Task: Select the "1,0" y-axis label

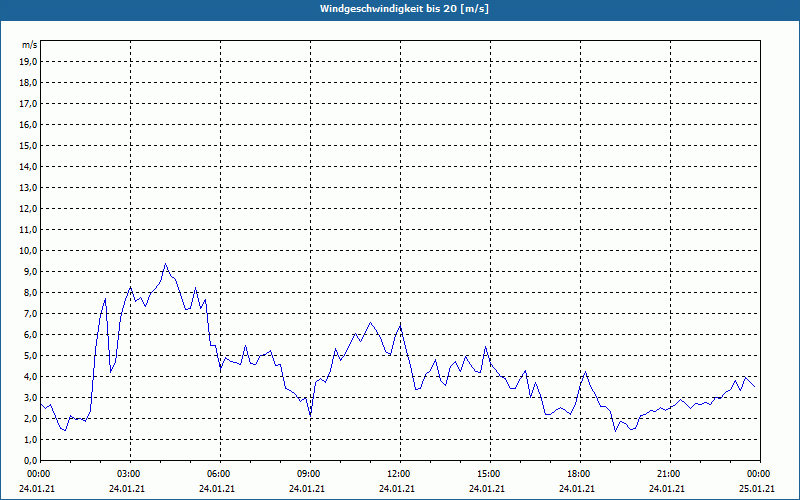Action: 30,439
